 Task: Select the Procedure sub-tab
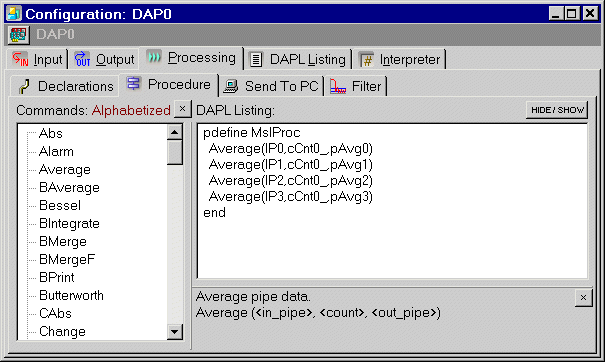pyautogui.click(x=169, y=84)
